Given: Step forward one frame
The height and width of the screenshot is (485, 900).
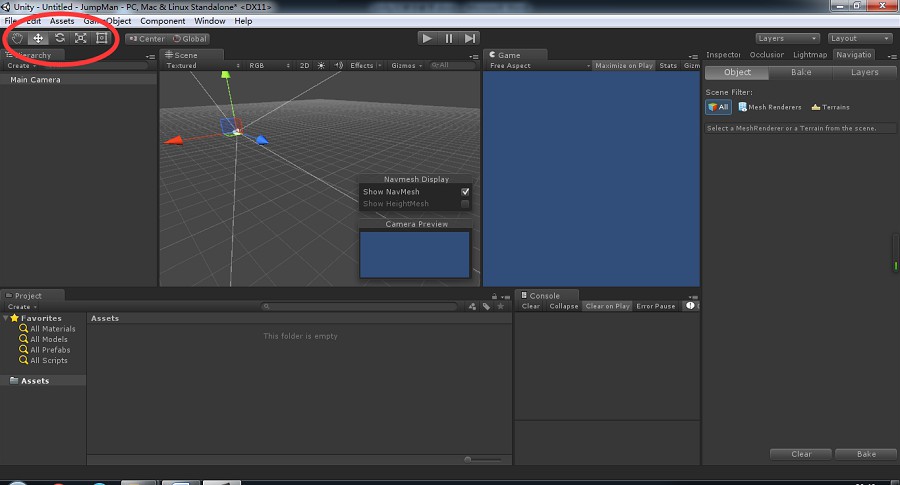Looking at the screenshot, I should click(x=470, y=38).
